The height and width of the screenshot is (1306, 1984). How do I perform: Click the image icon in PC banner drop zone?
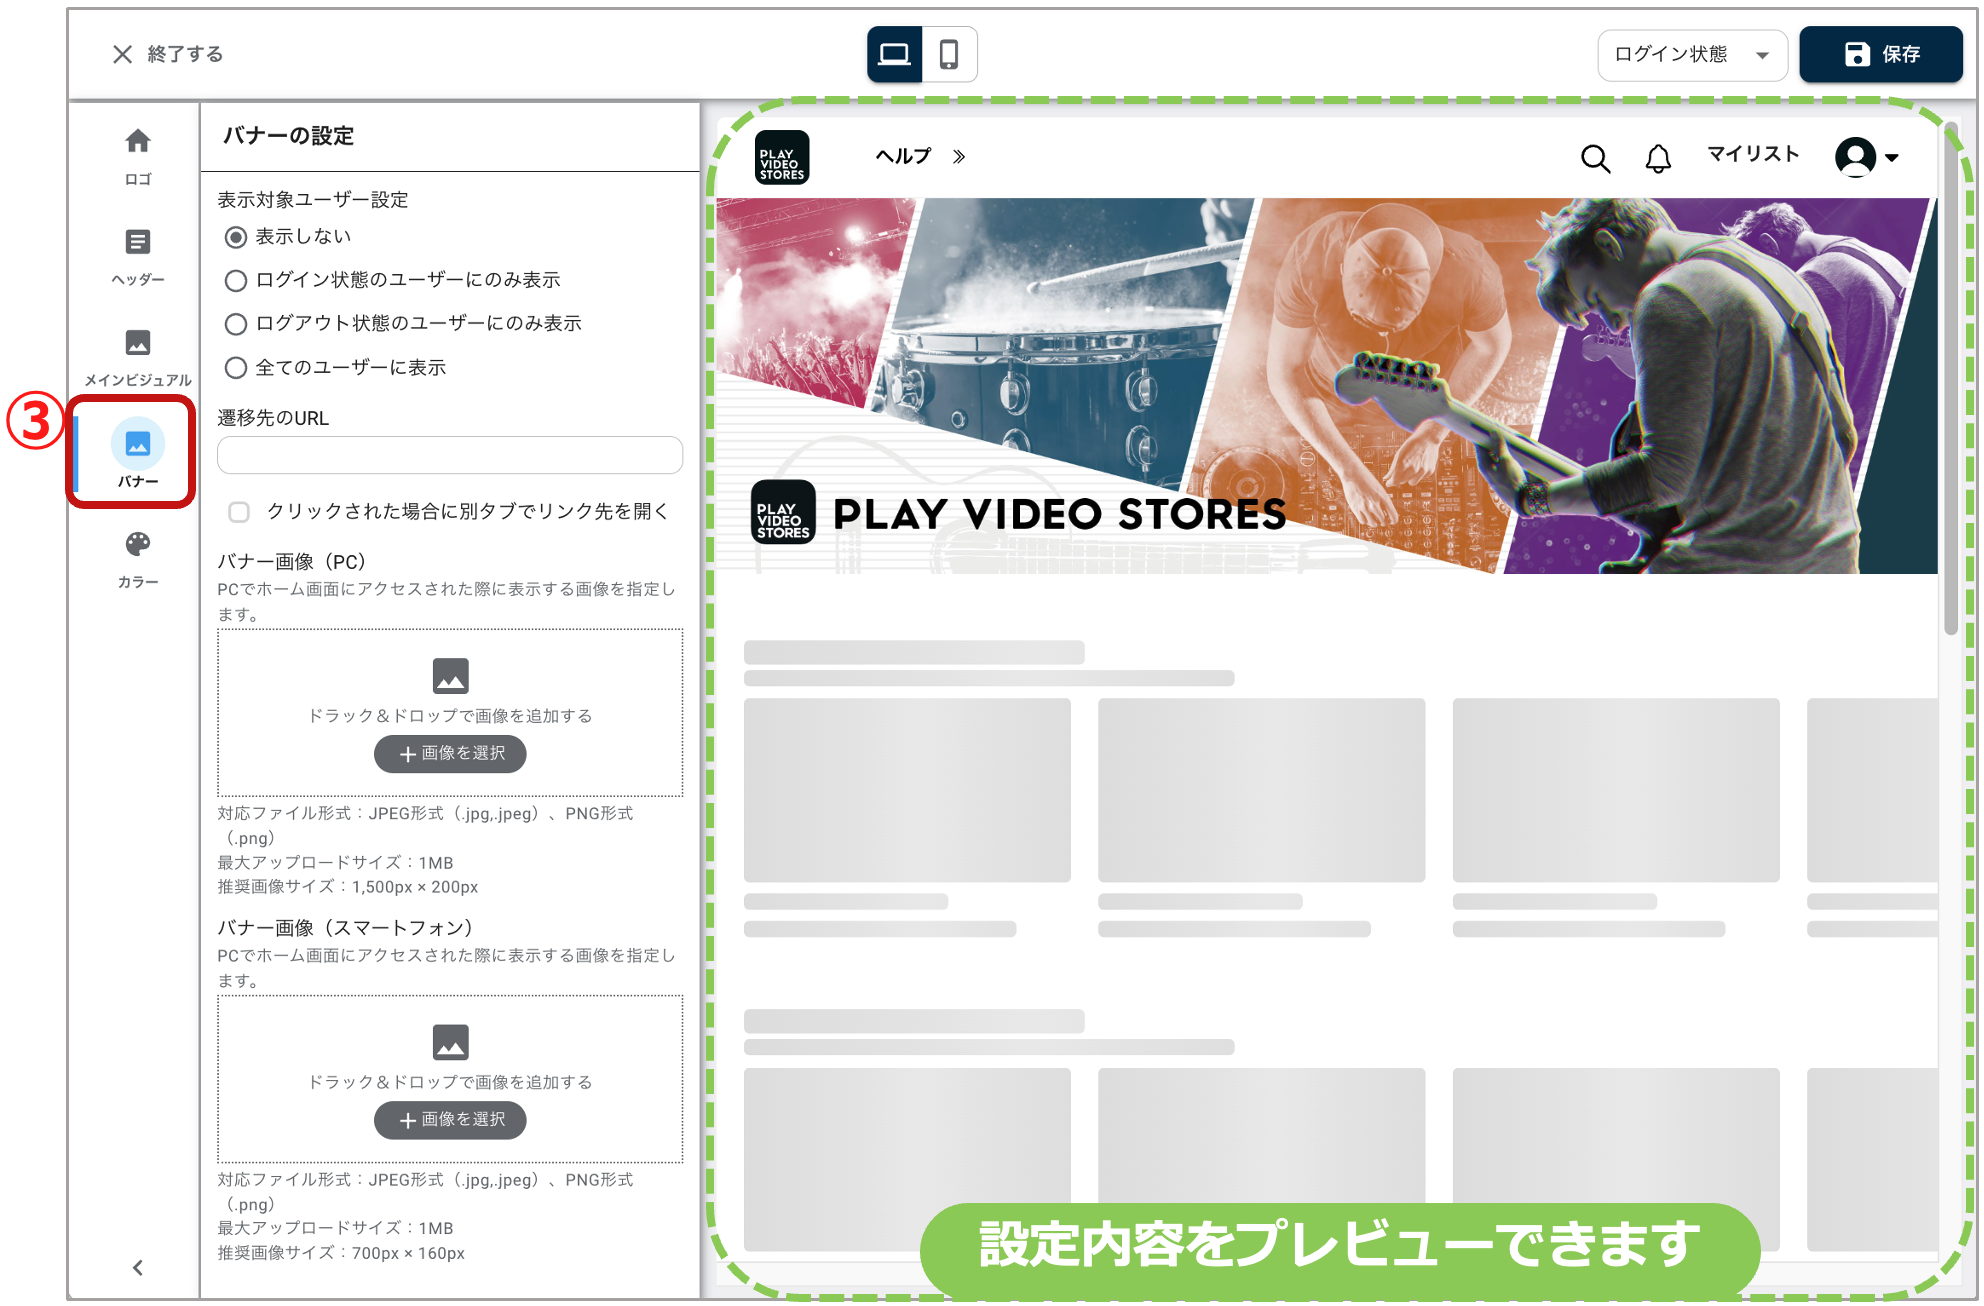coord(450,676)
